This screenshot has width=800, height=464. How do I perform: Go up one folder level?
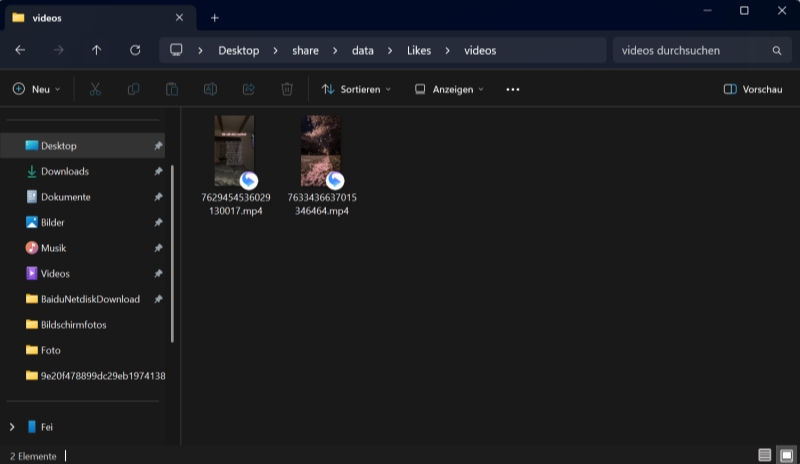click(96, 50)
